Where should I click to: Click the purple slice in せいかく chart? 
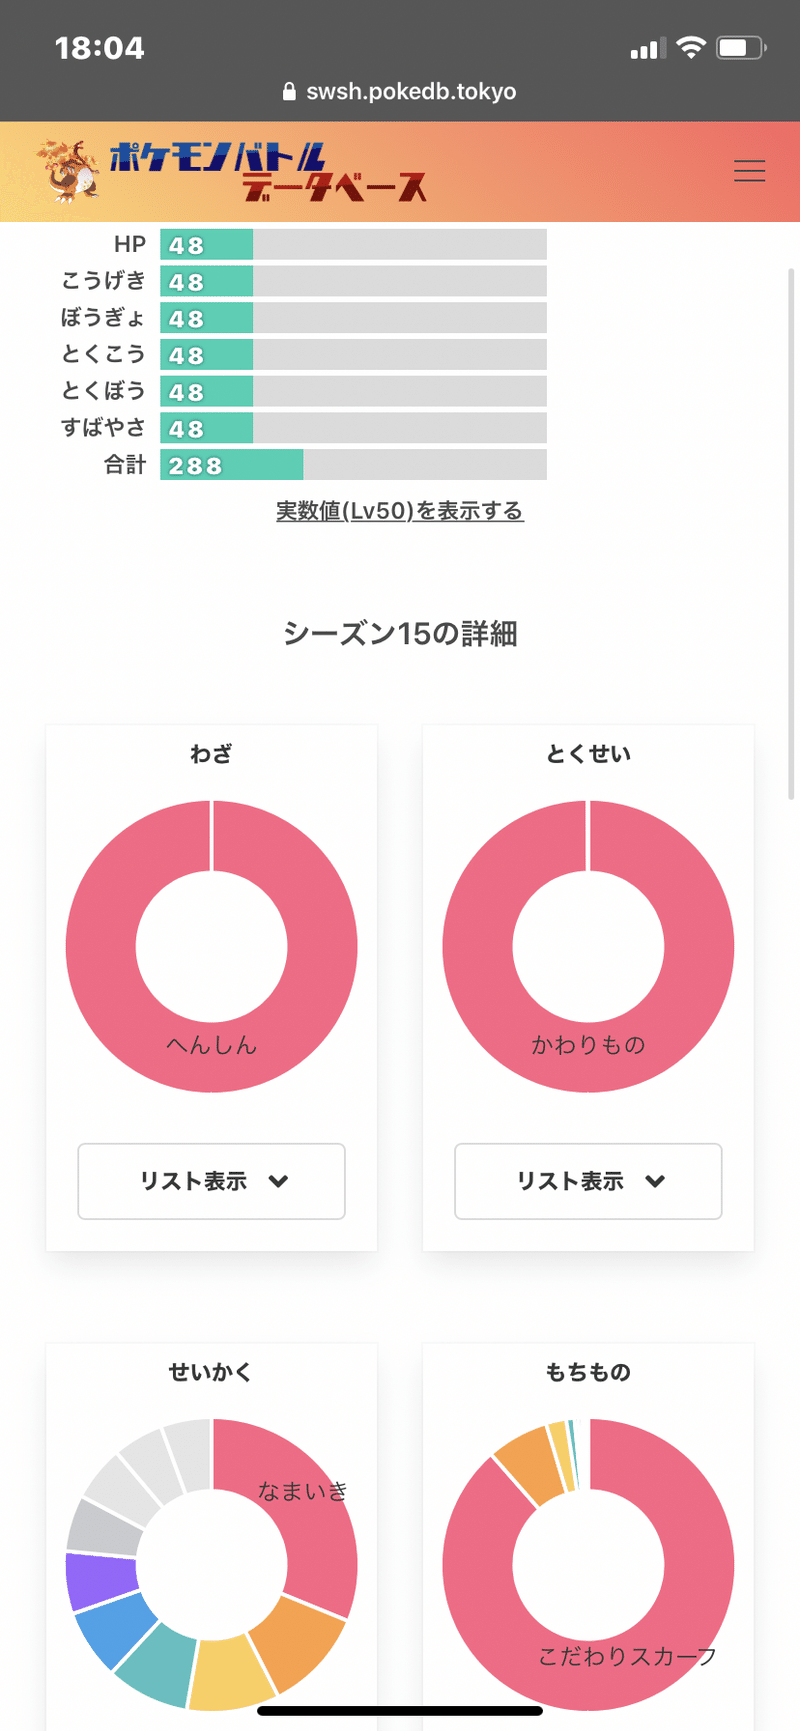click(100, 1579)
